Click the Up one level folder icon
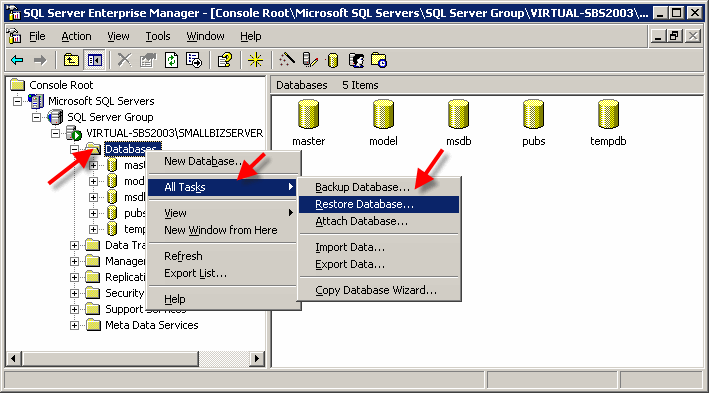709x393 pixels. [x=71, y=60]
